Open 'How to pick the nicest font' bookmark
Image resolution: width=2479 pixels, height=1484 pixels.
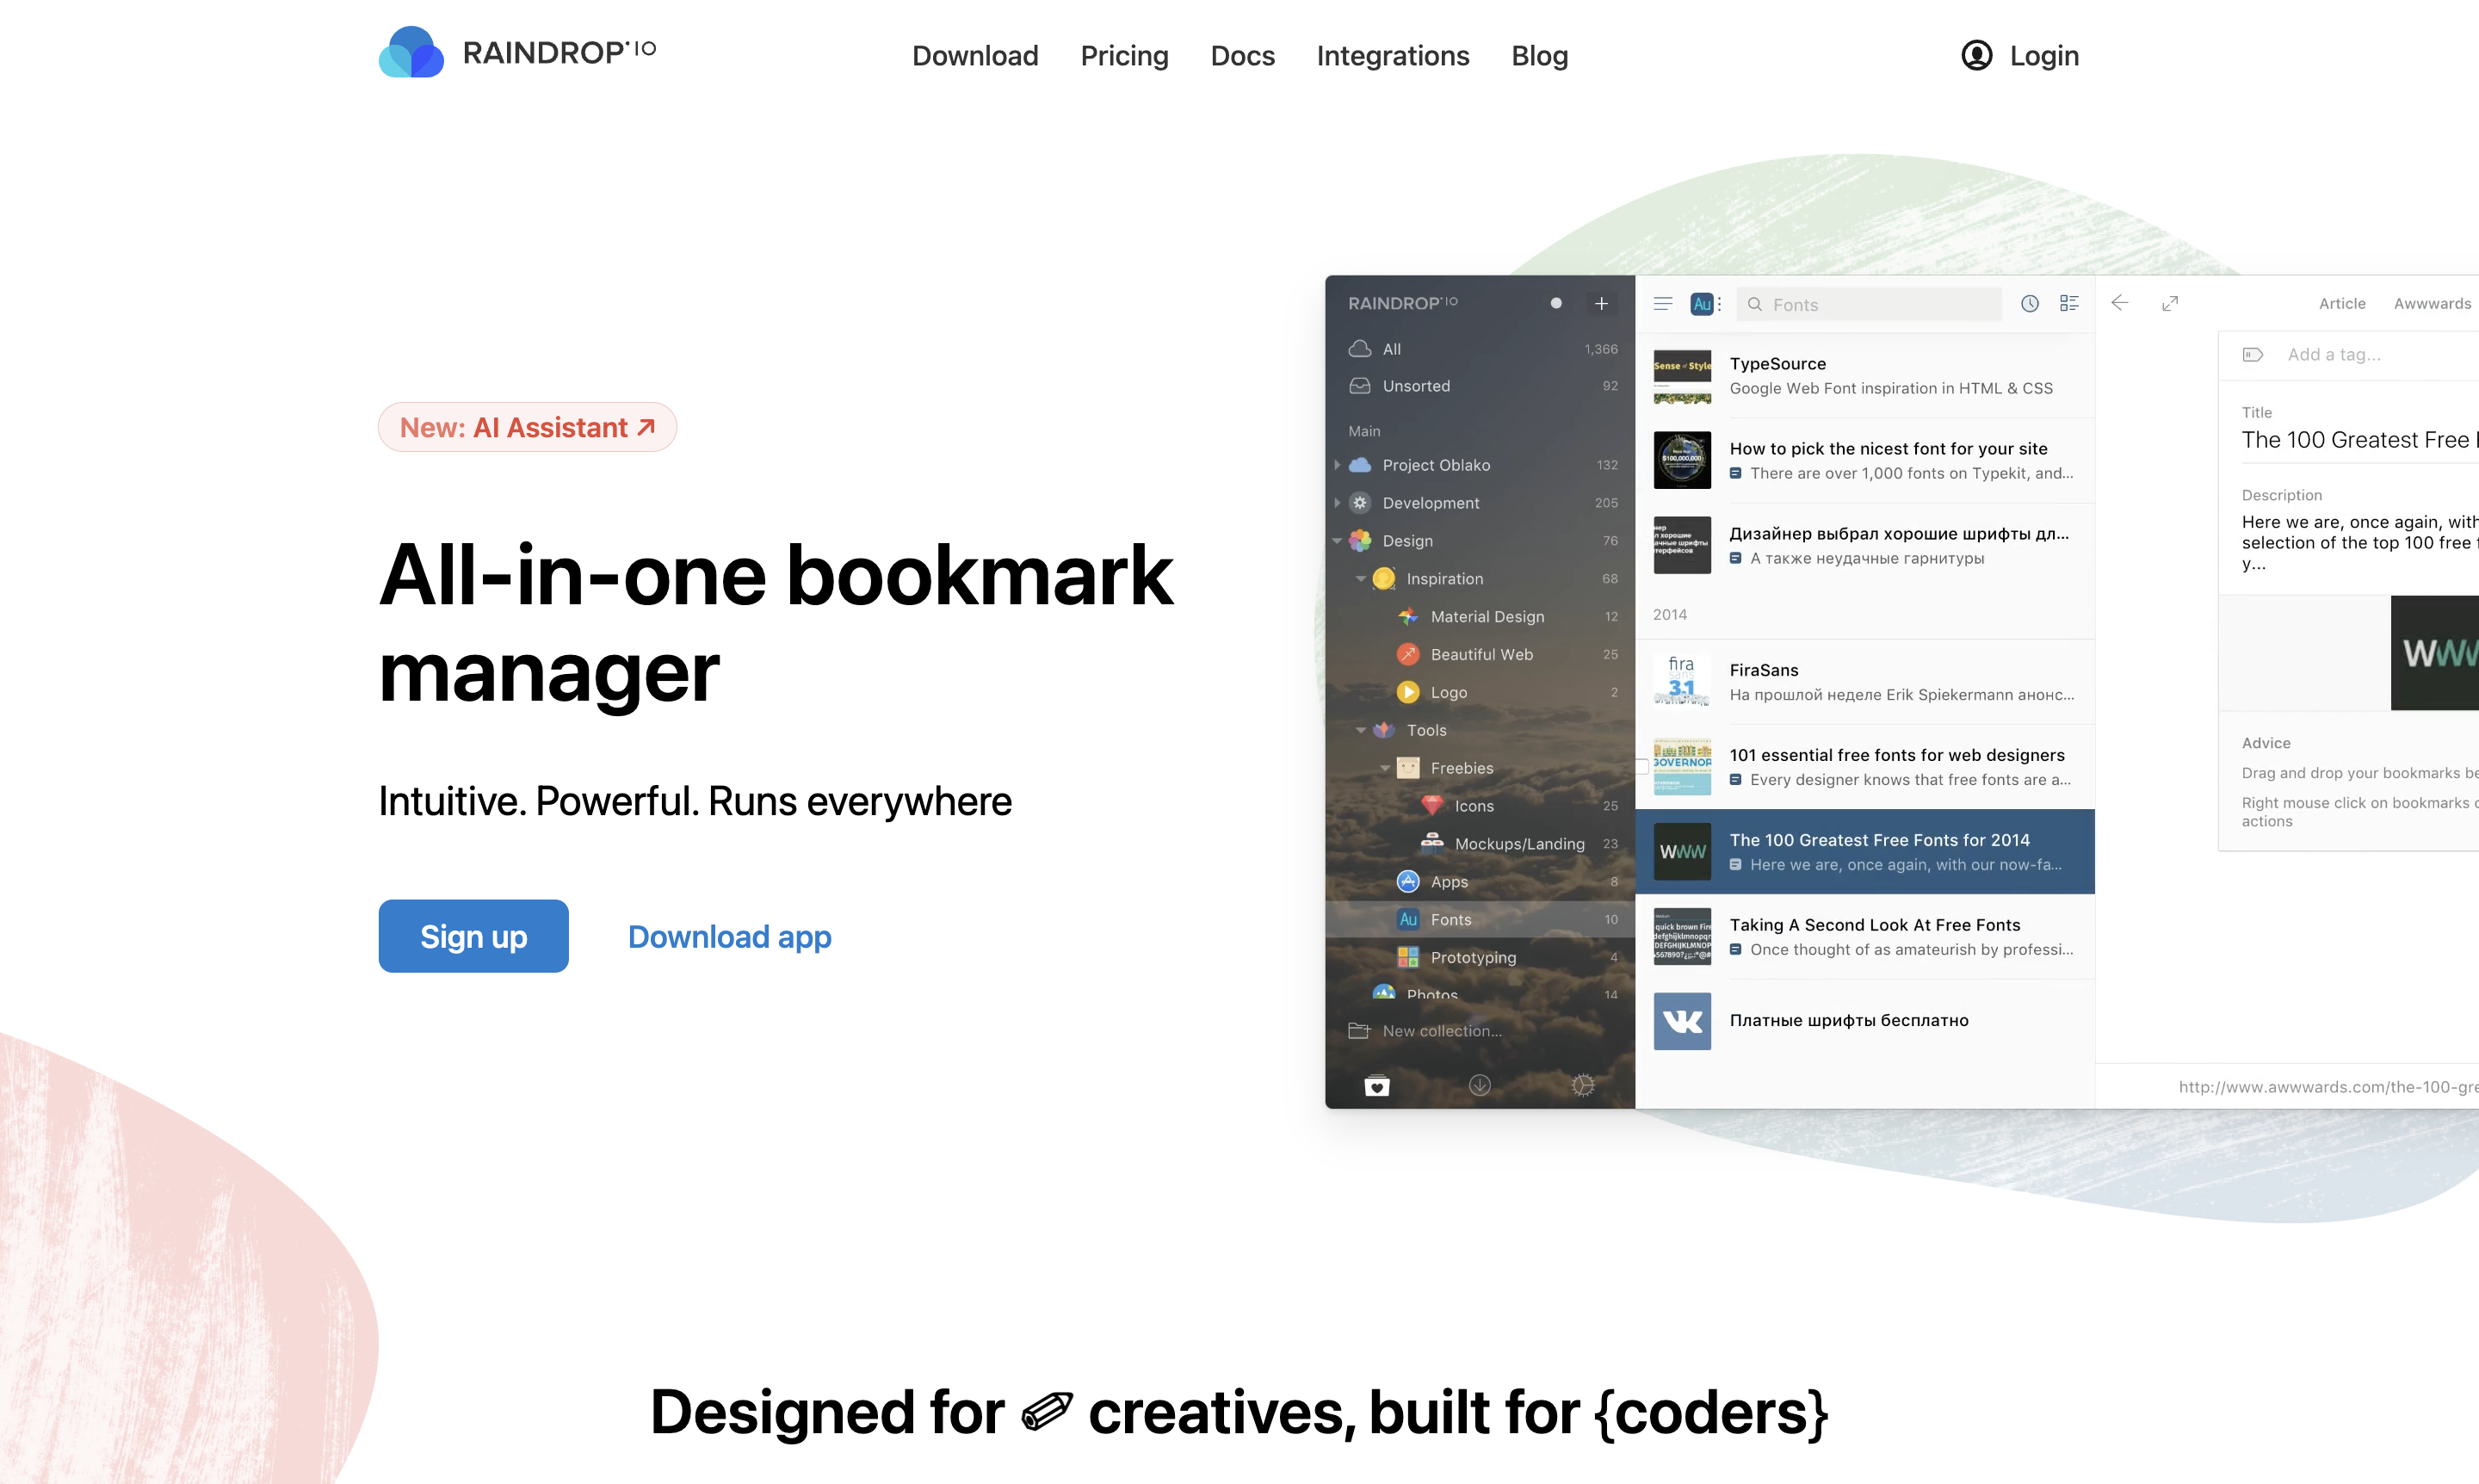click(1865, 460)
